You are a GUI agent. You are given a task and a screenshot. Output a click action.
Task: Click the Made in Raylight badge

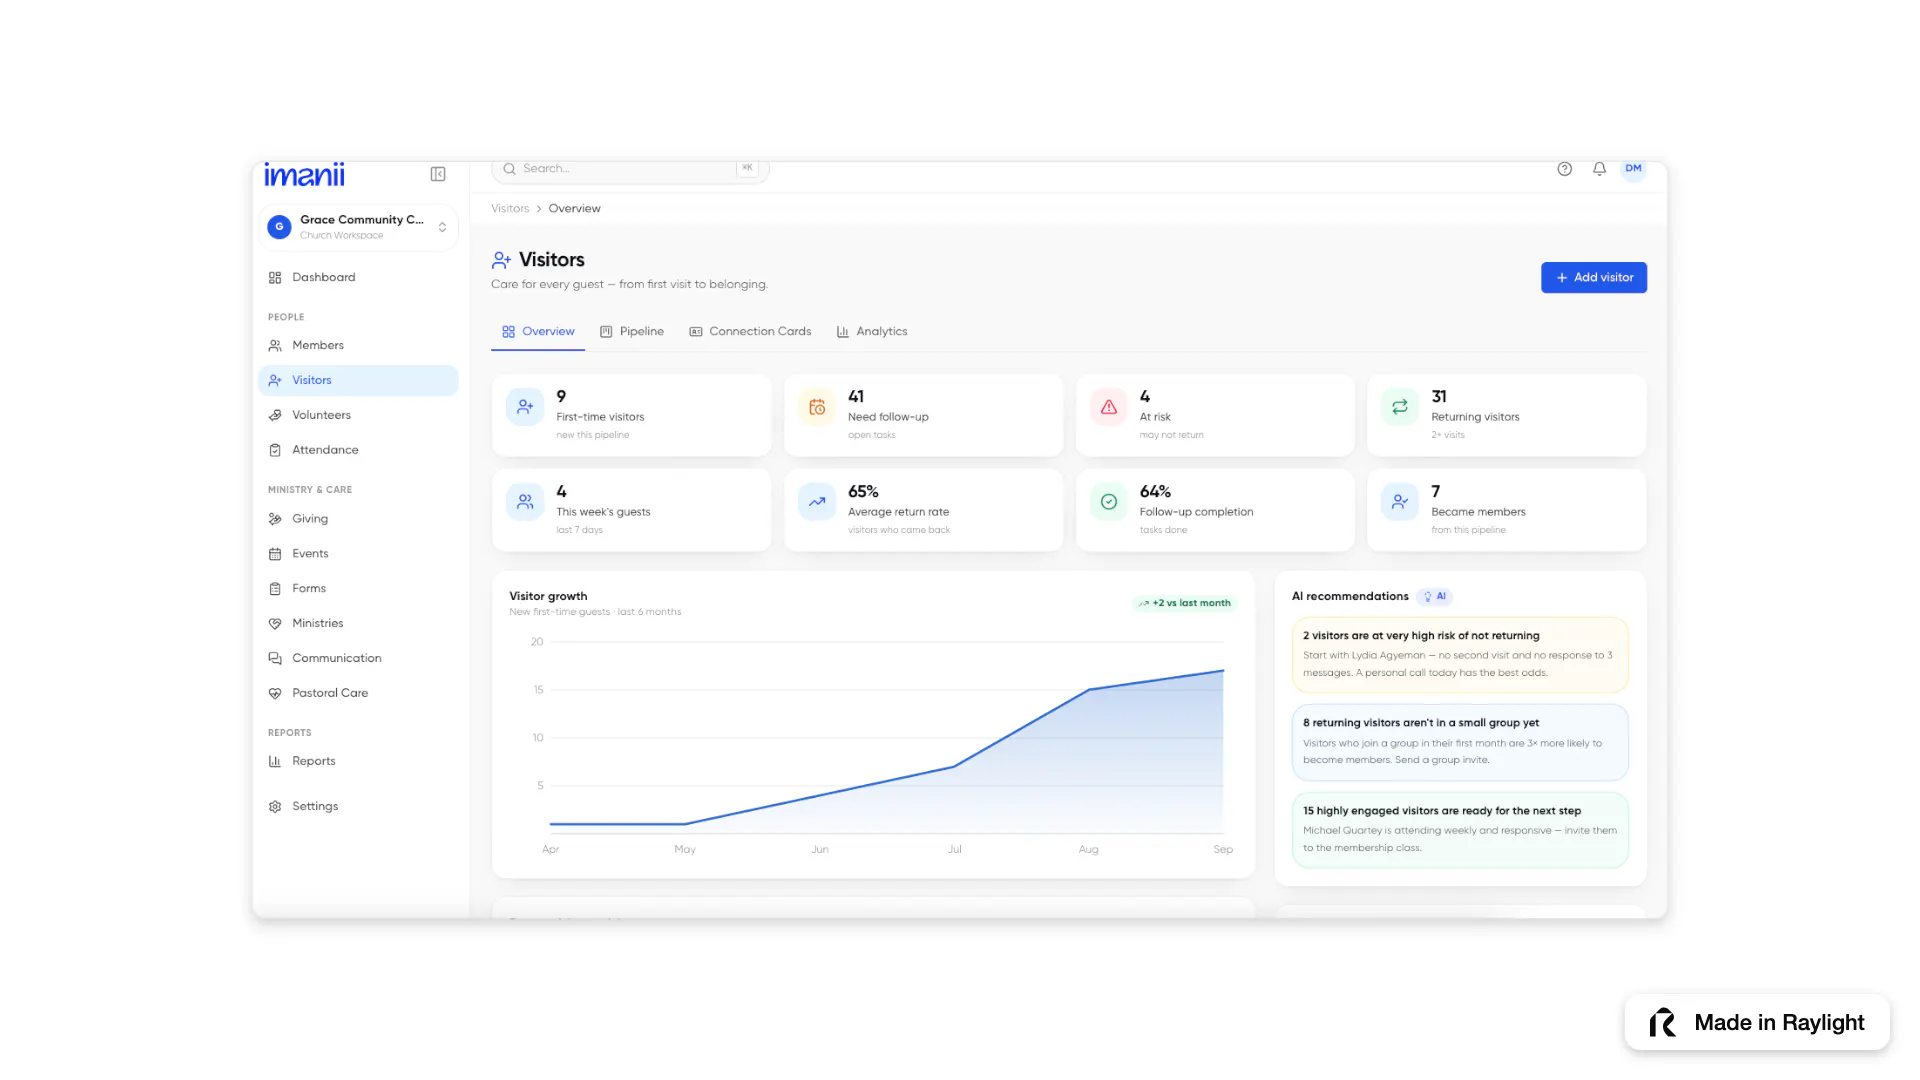click(1757, 1022)
